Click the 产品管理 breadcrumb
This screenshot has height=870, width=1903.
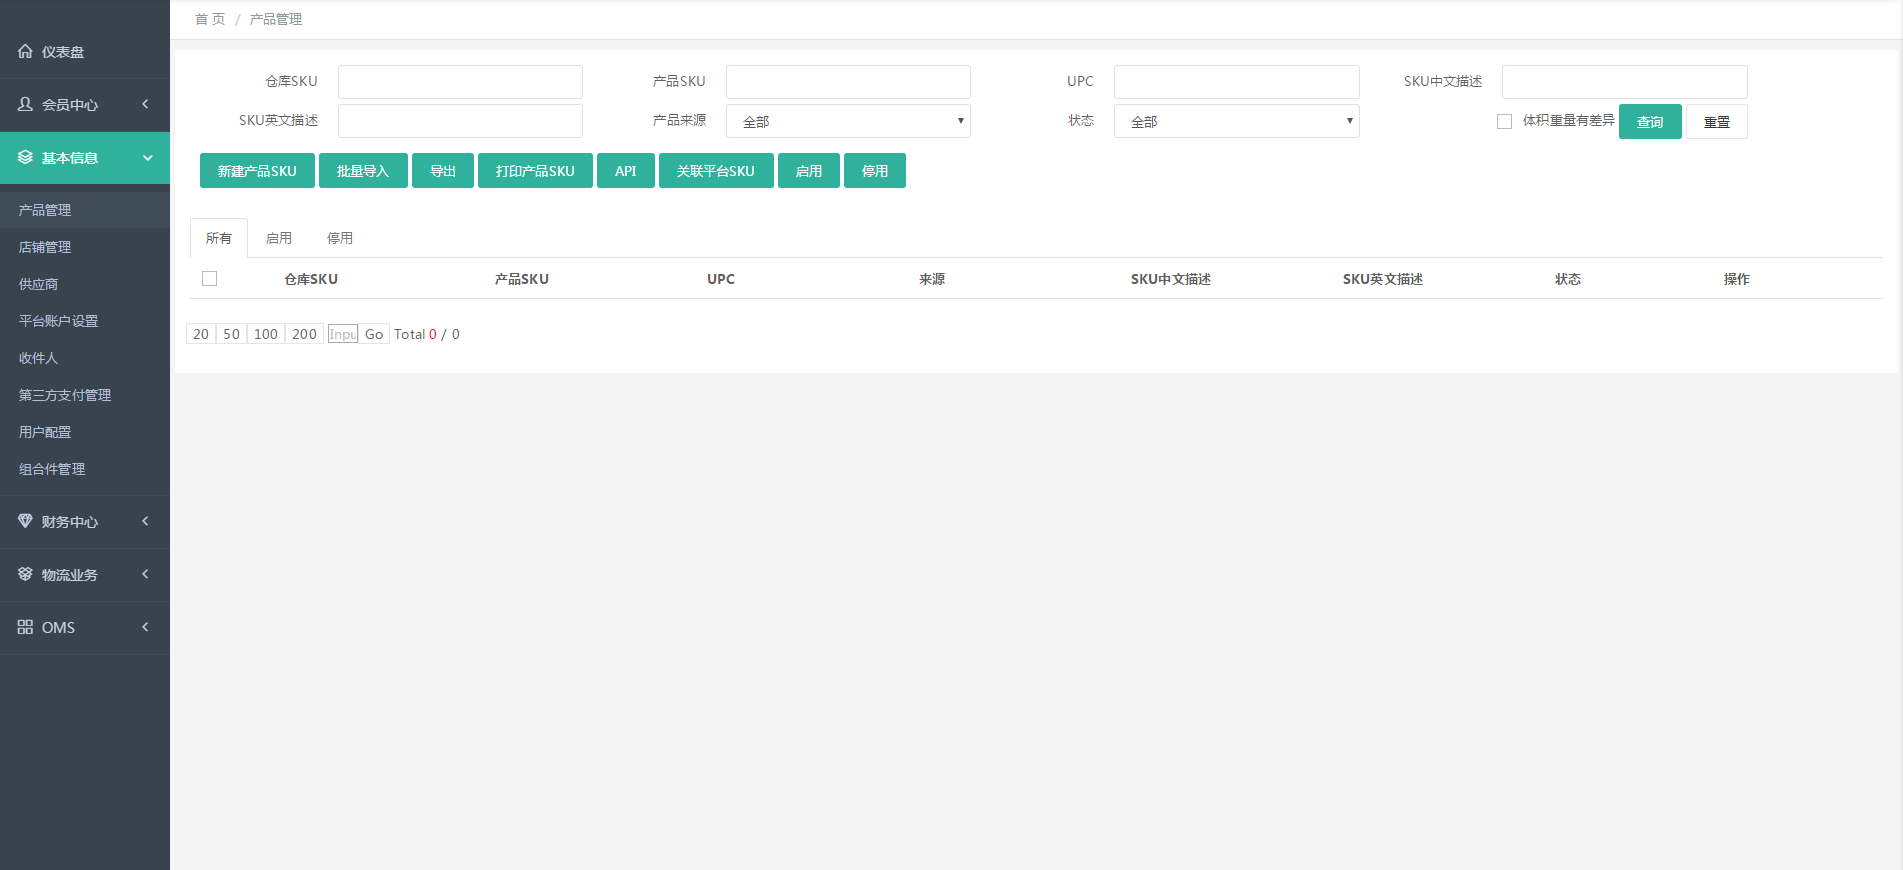point(276,19)
